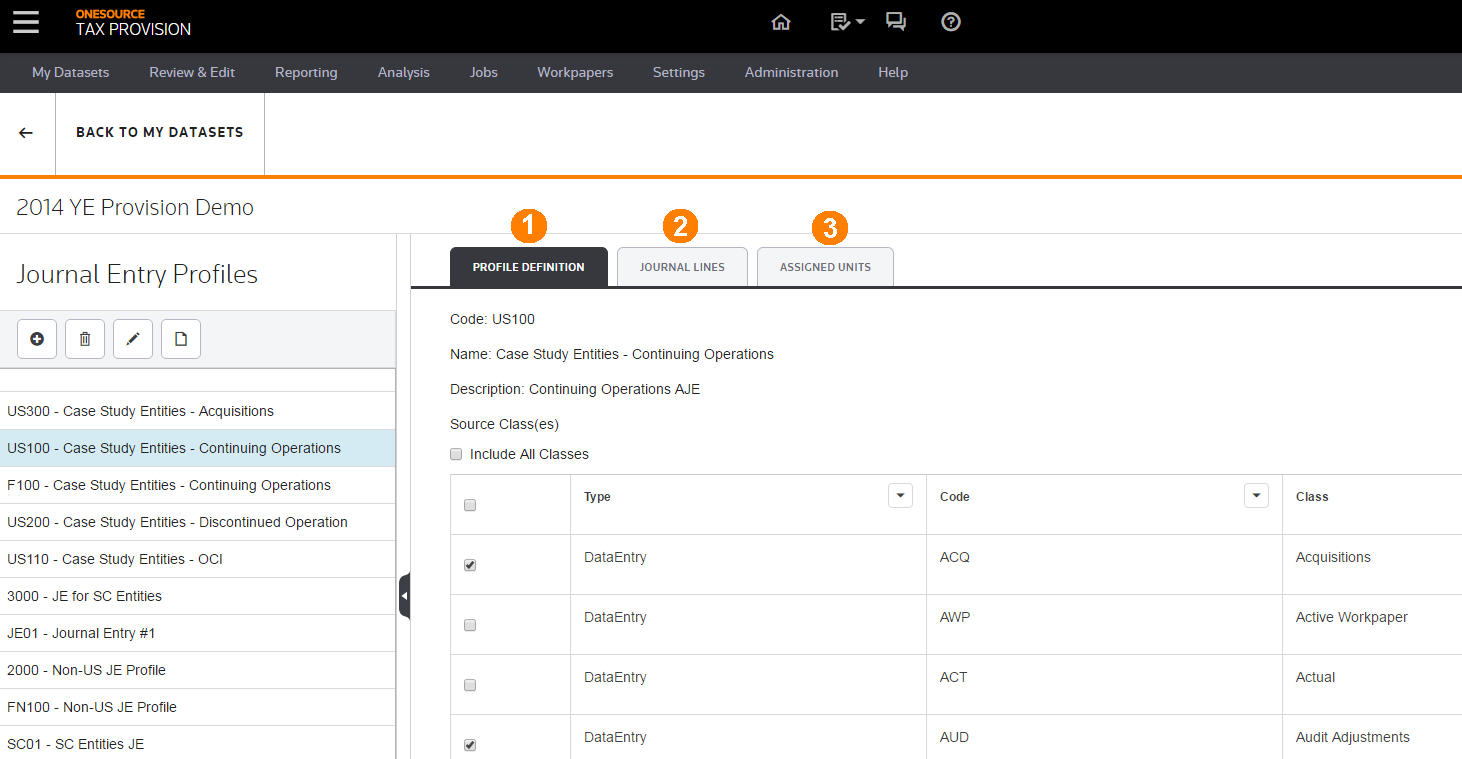Delete the selected journal entry profile
This screenshot has height=759, width=1462.
(85, 340)
